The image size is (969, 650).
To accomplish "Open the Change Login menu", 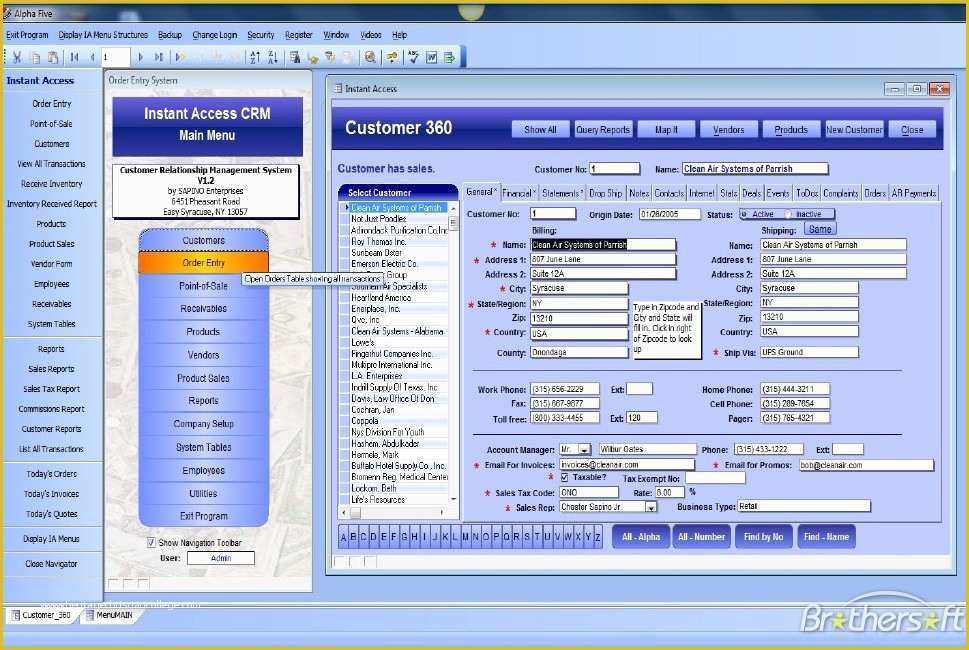I will [214, 35].
